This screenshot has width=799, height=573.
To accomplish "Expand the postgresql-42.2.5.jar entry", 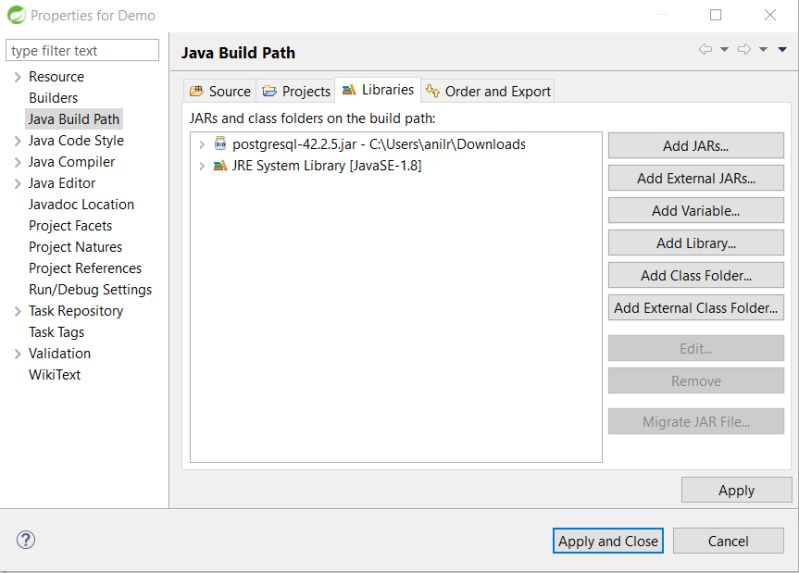I will pos(202,145).
